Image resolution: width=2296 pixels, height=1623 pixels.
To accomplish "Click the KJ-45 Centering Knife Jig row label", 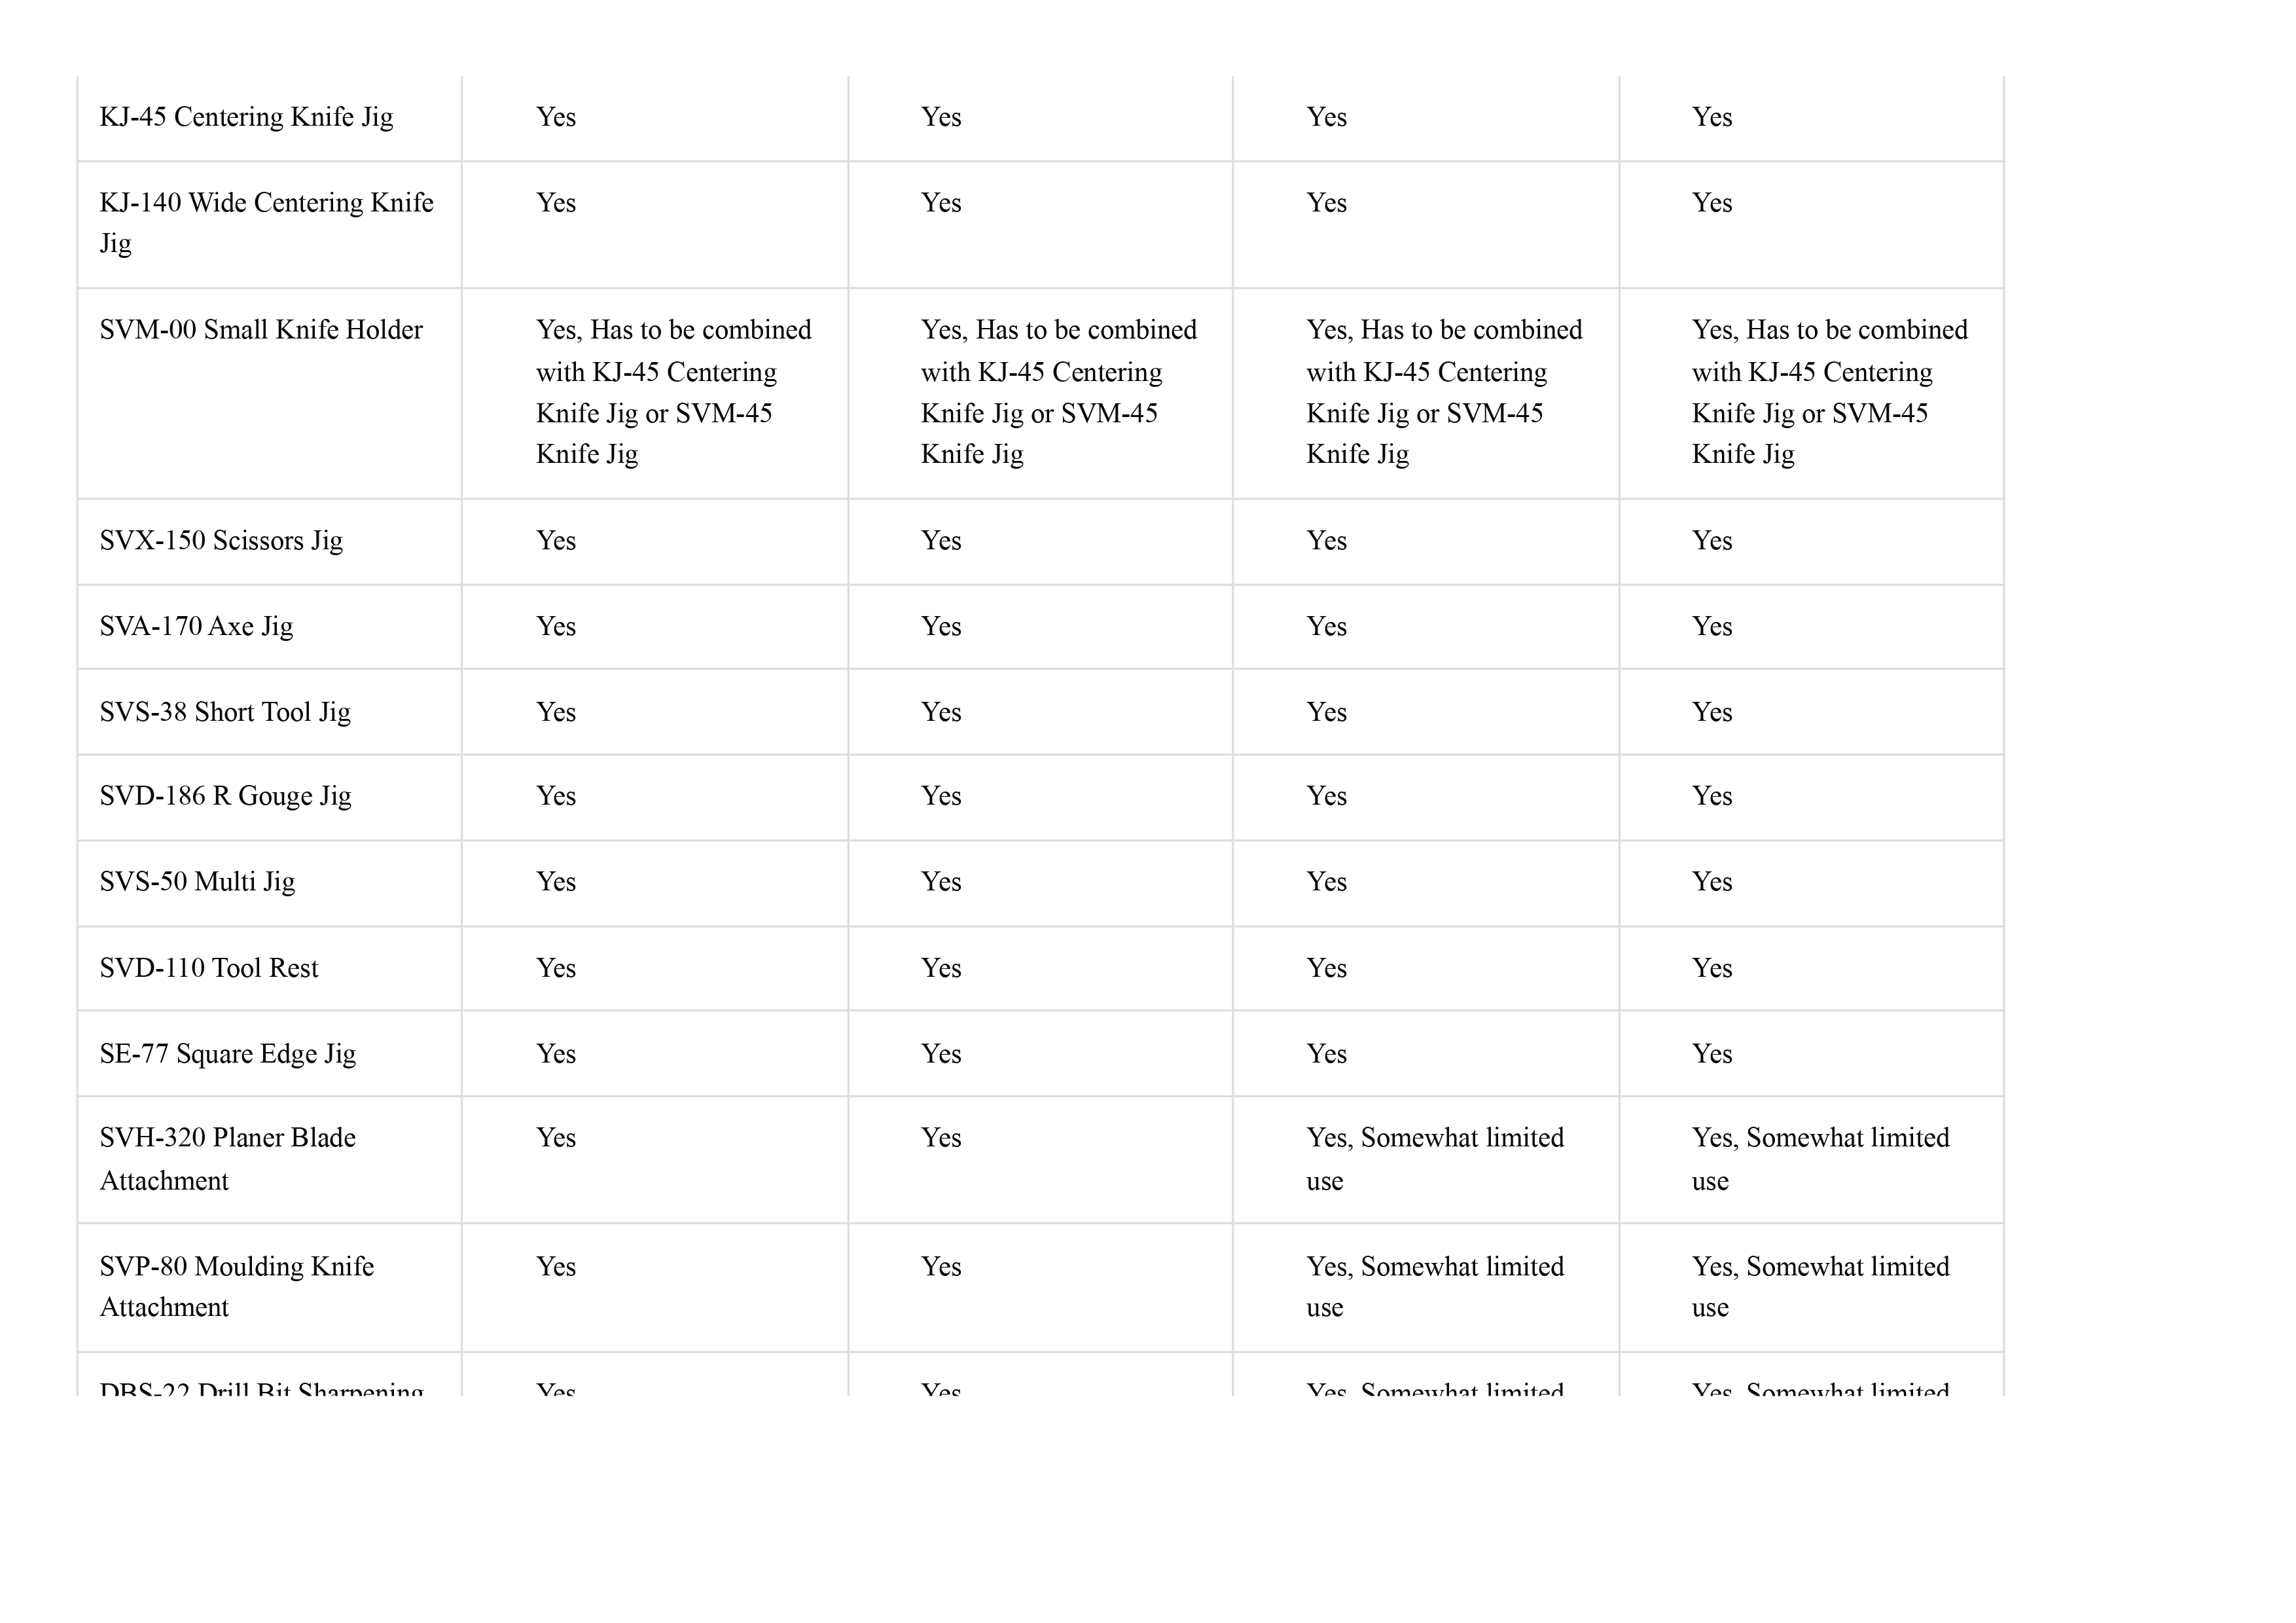I will 246,118.
